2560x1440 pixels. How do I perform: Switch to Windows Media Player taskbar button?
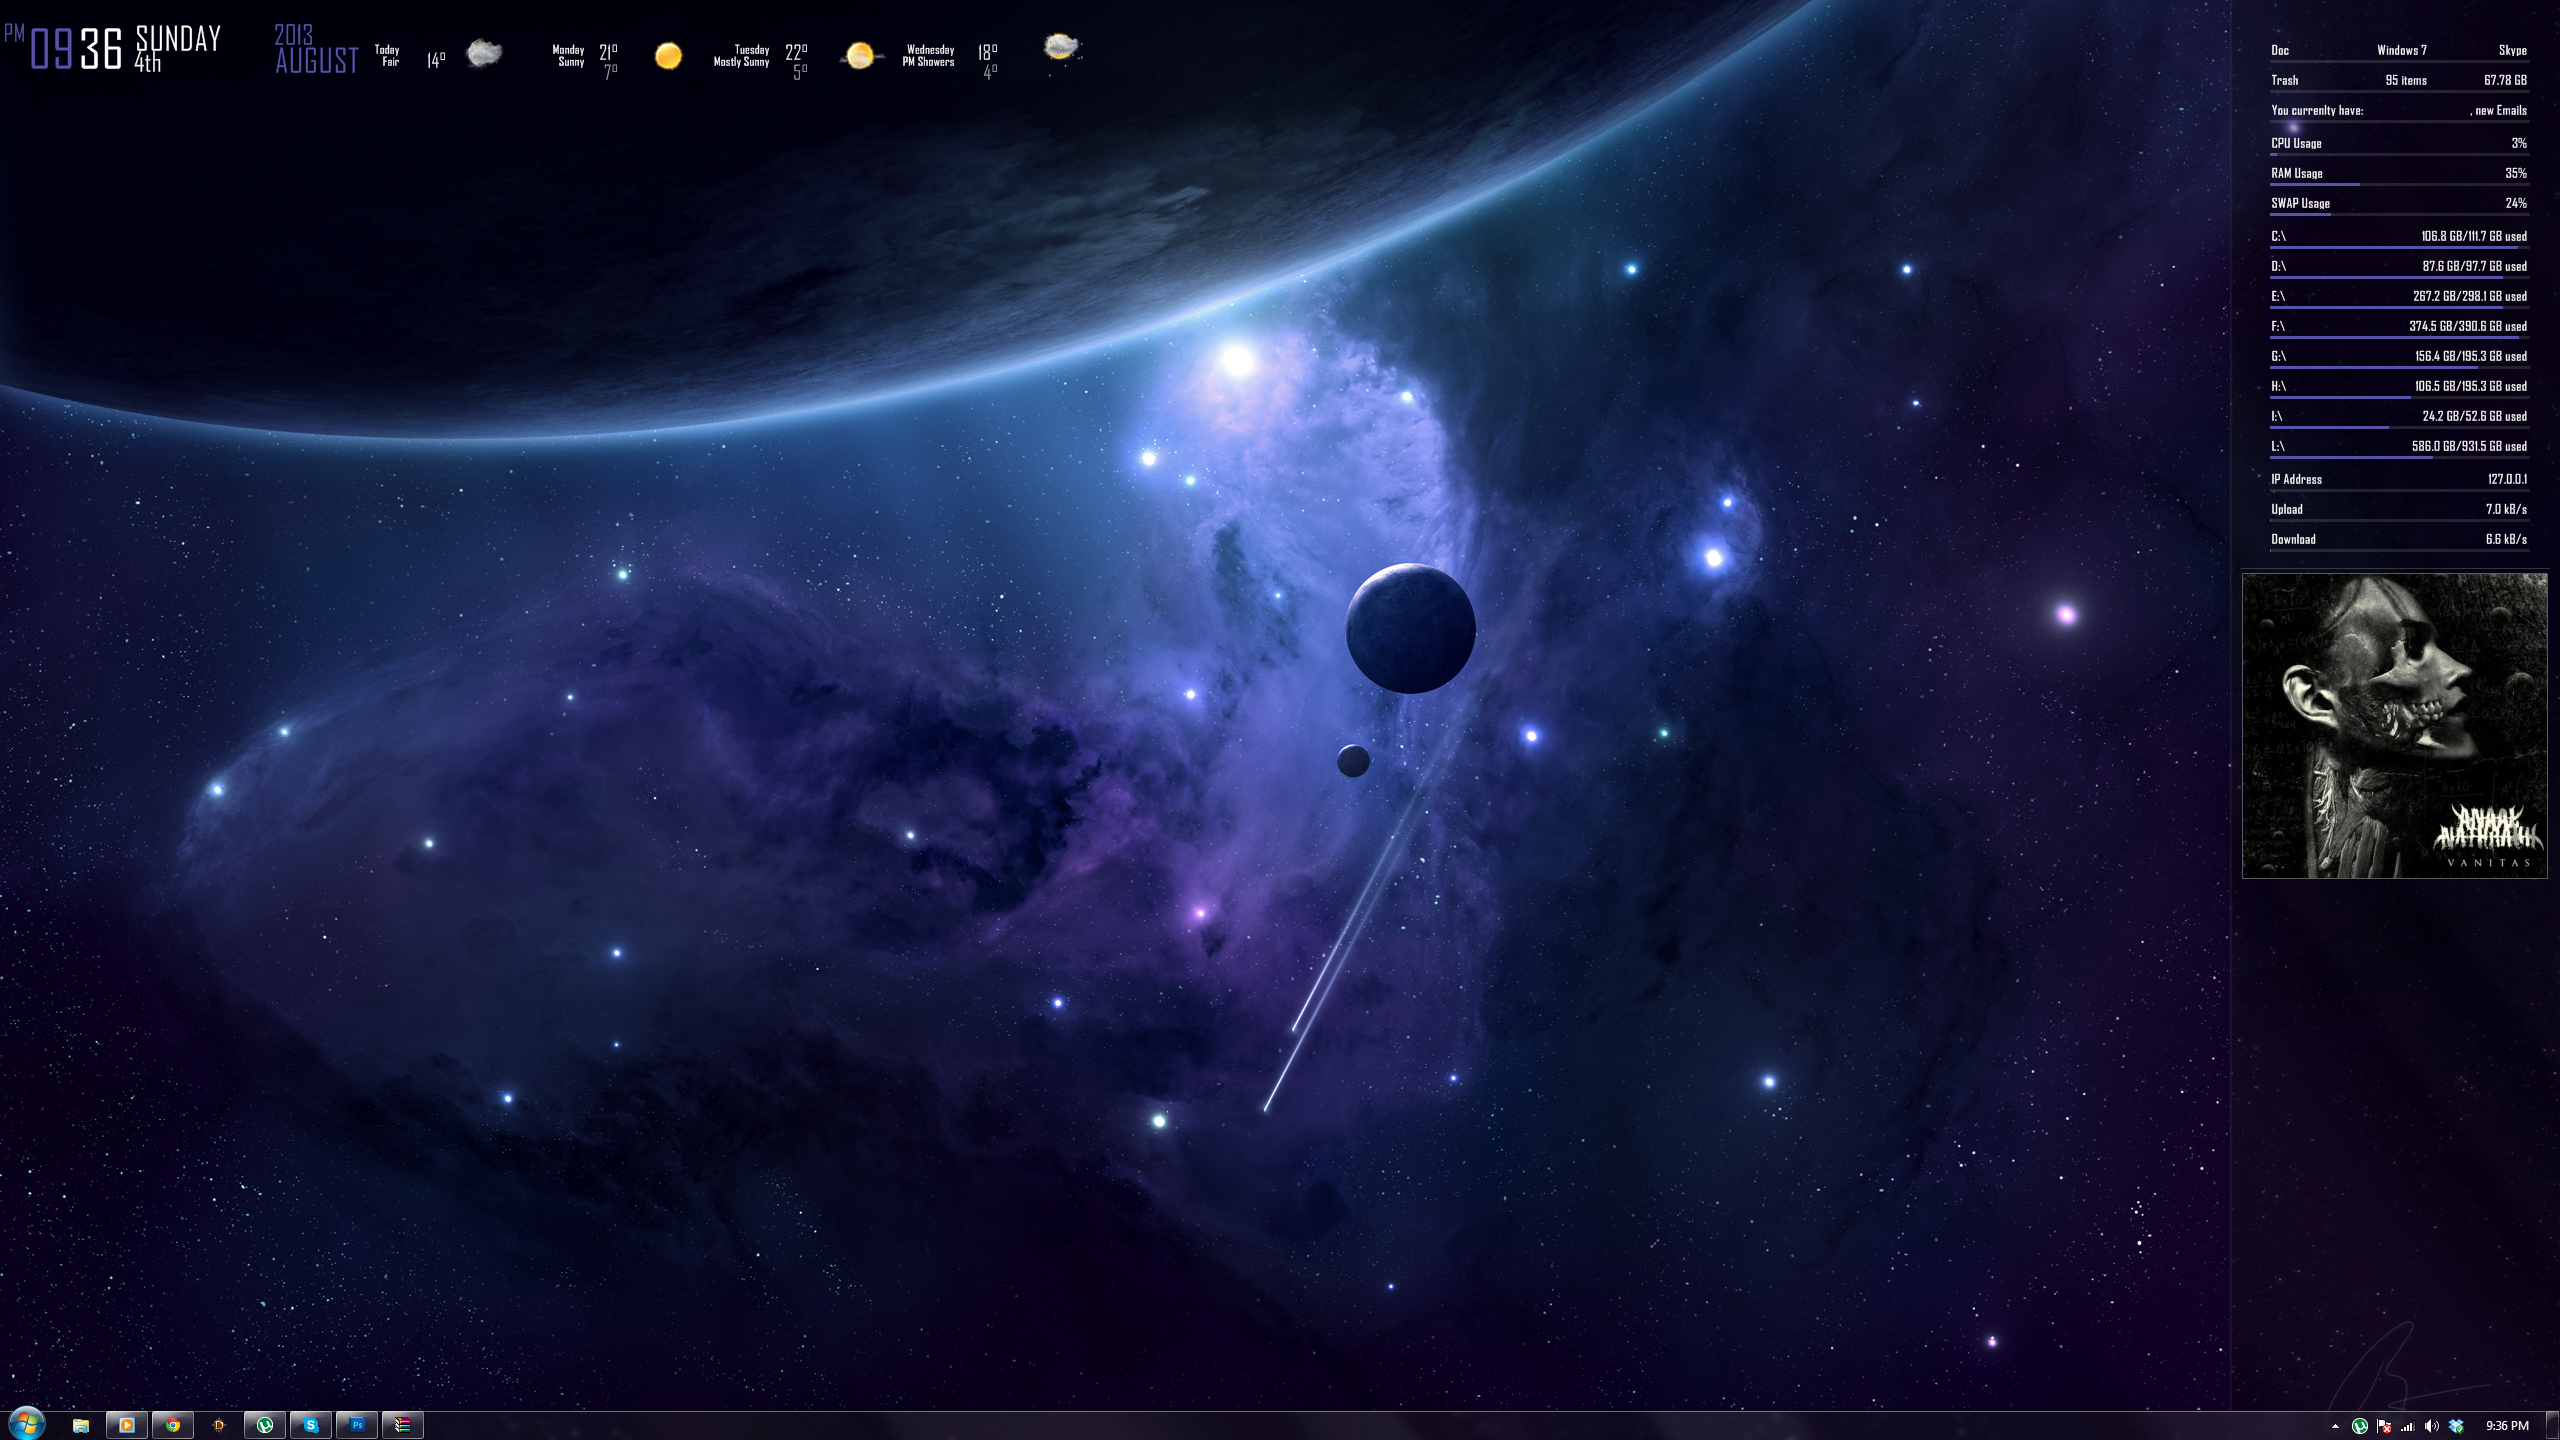(127, 1425)
